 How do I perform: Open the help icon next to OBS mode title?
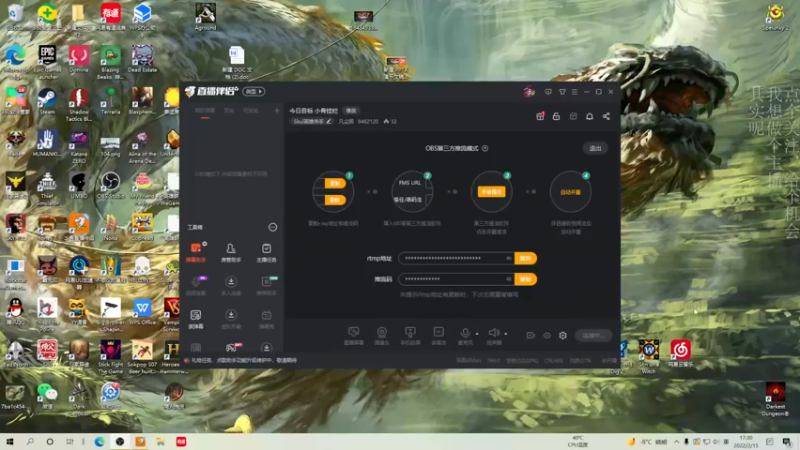pyautogui.click(x=485, y=148)
